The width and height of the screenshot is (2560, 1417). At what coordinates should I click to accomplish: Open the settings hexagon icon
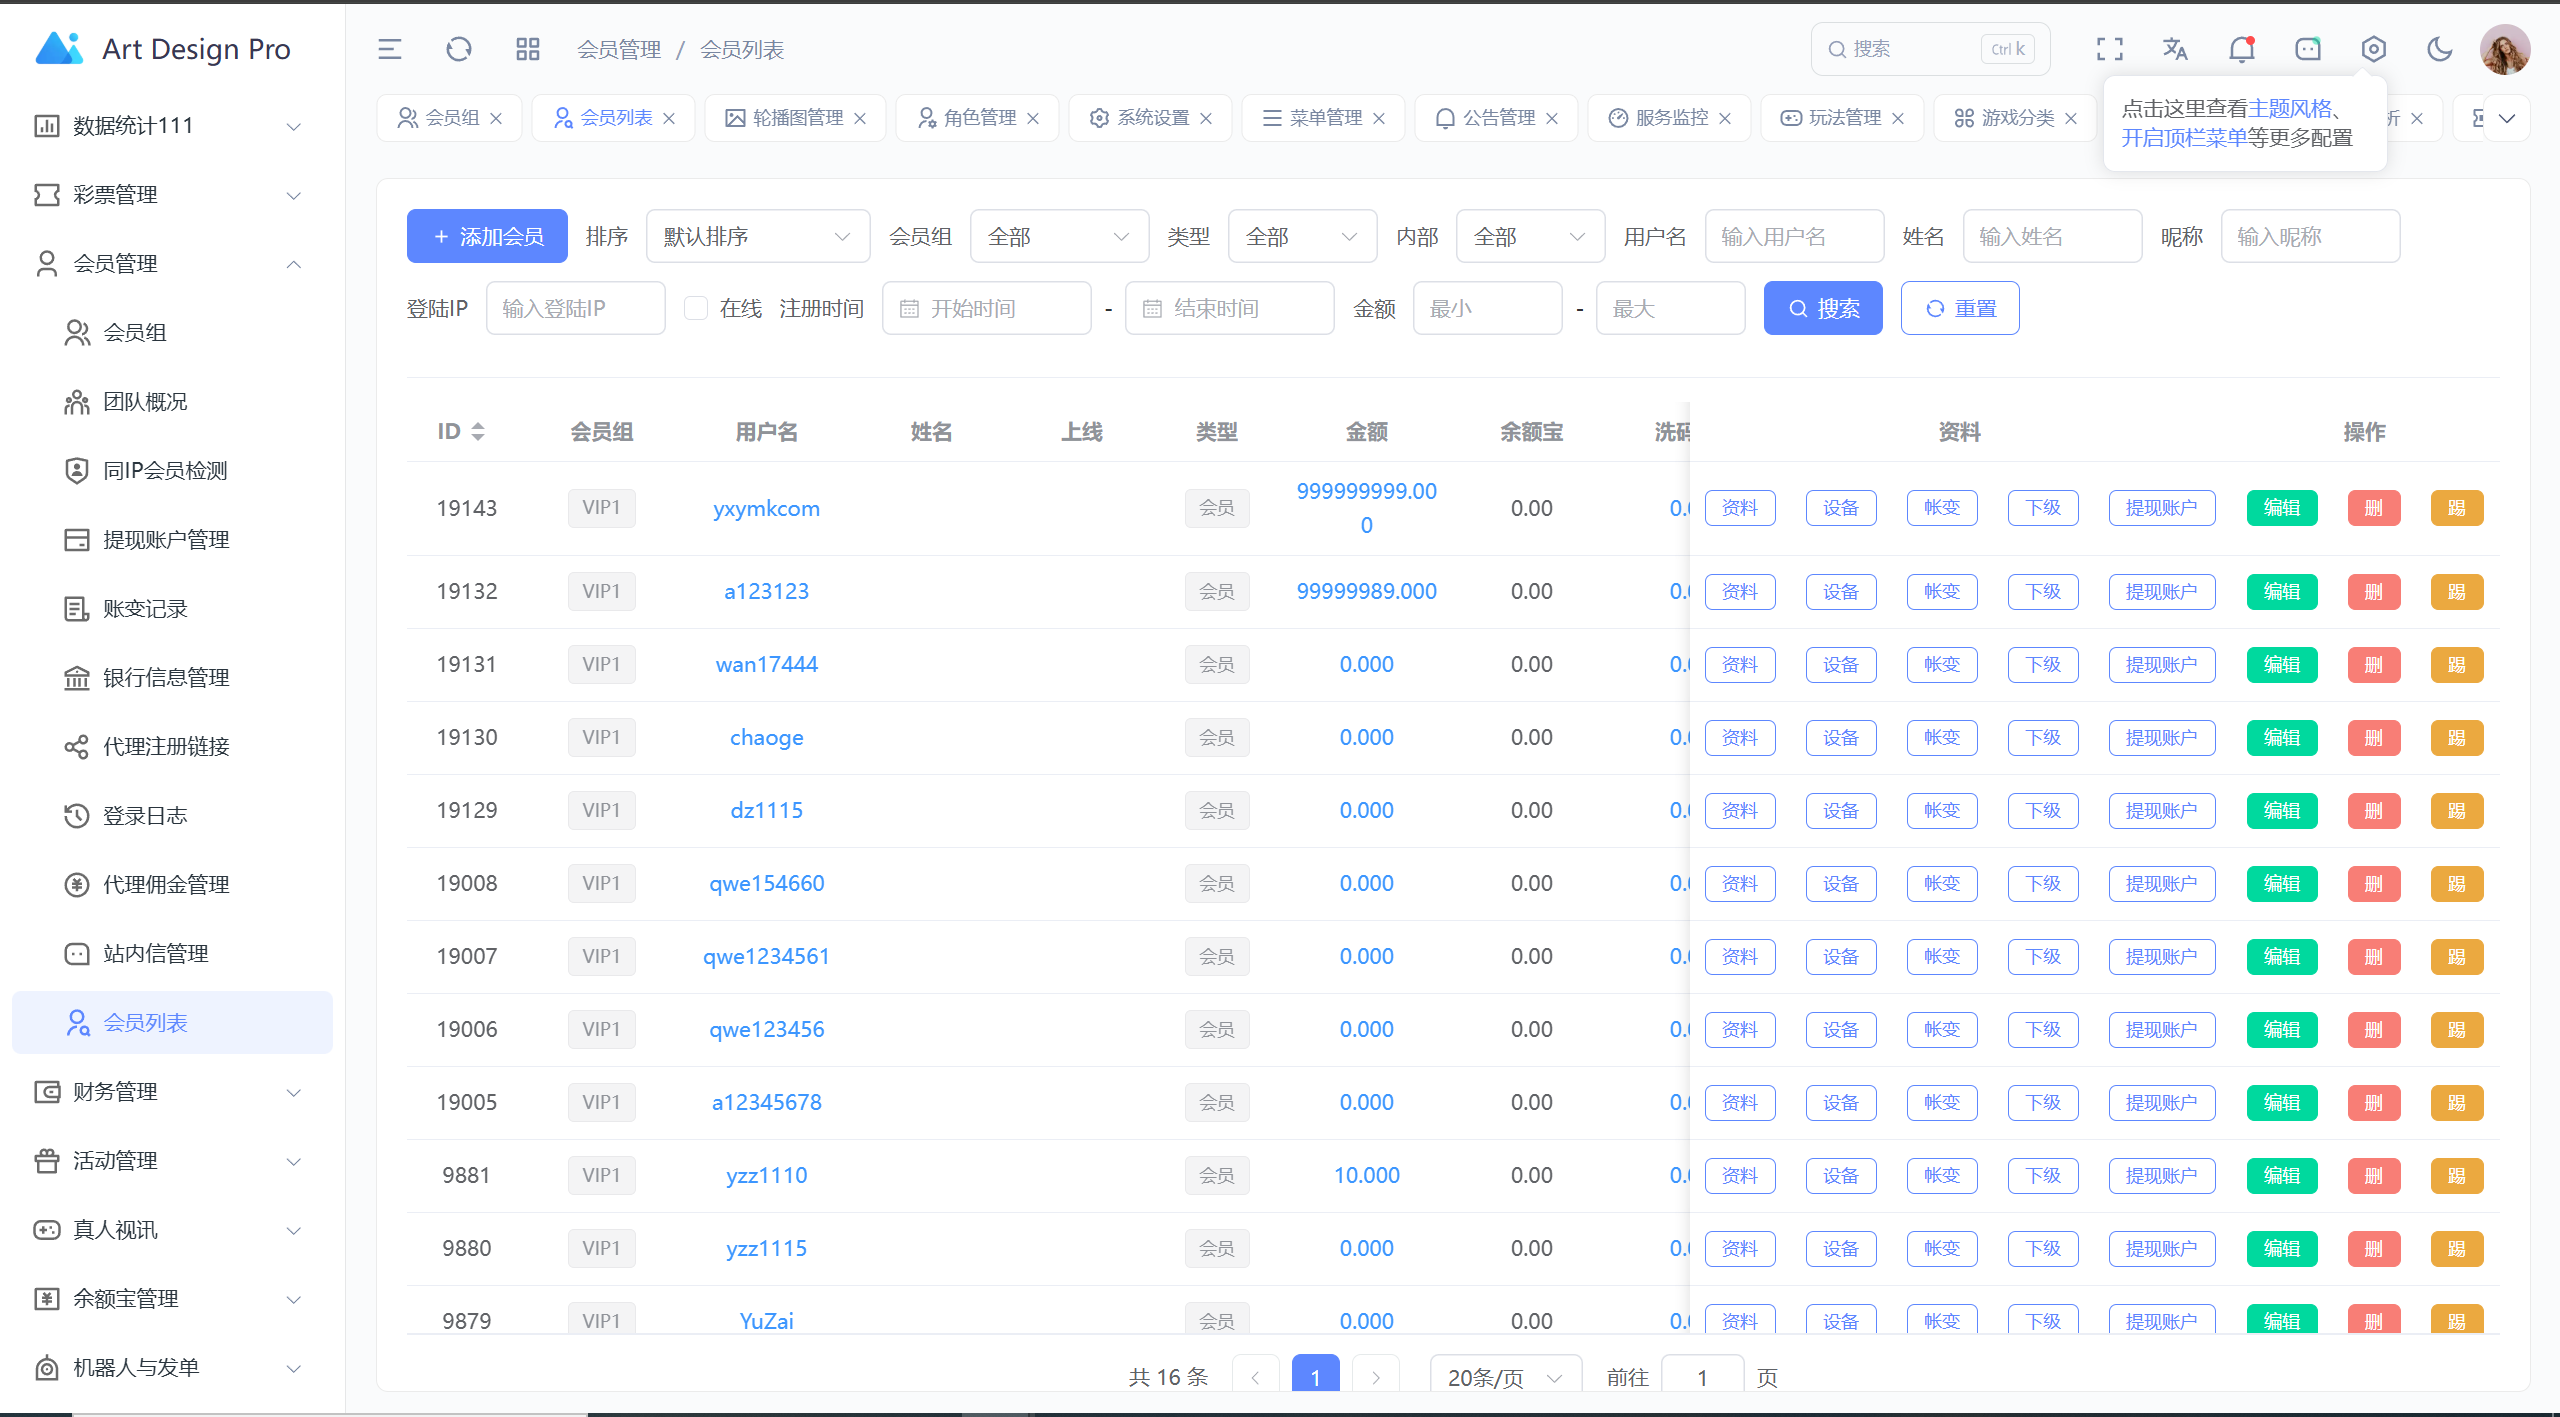pos(2373,49)
